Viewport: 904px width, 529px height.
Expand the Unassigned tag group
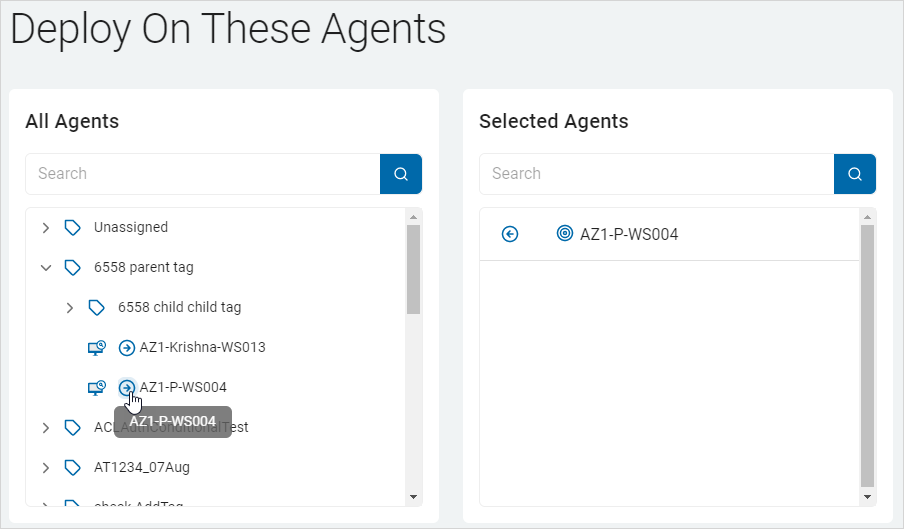tap(46, 228)
